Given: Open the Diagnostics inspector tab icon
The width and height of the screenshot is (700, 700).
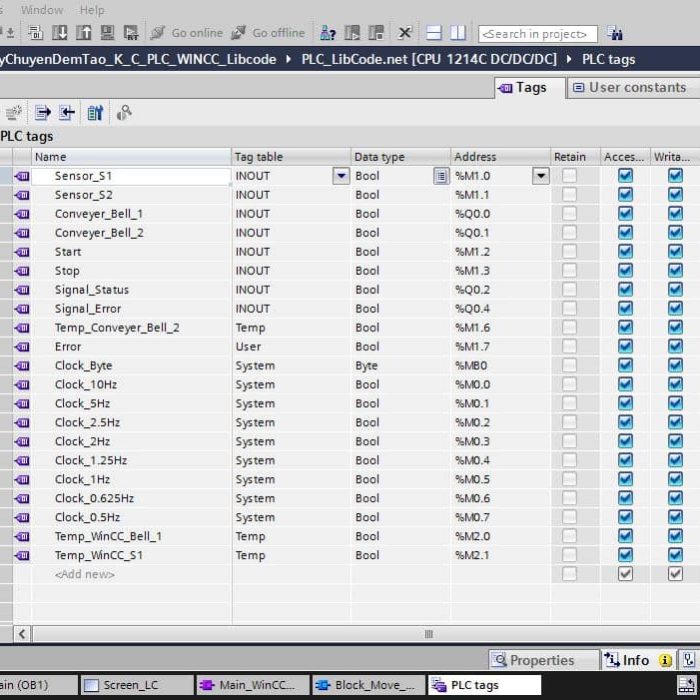Looking at the screenshot, I should pyautogui.click(x=689, y=660).
